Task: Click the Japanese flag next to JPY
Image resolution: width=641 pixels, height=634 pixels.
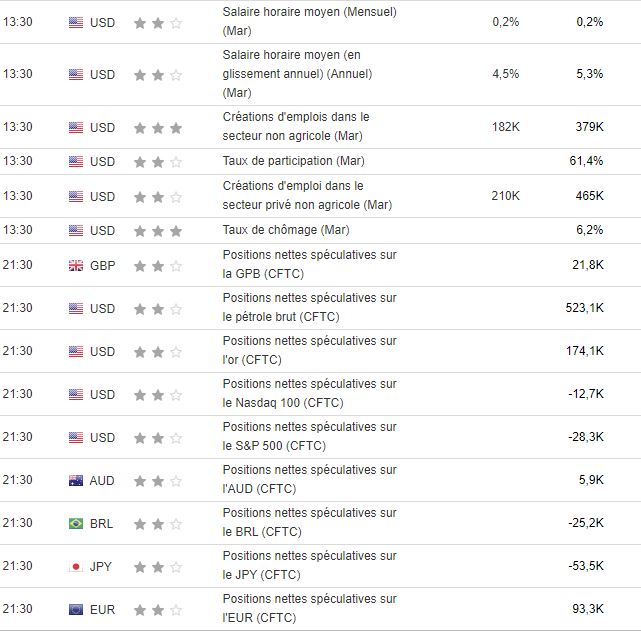Action: (x=76, y=566)
